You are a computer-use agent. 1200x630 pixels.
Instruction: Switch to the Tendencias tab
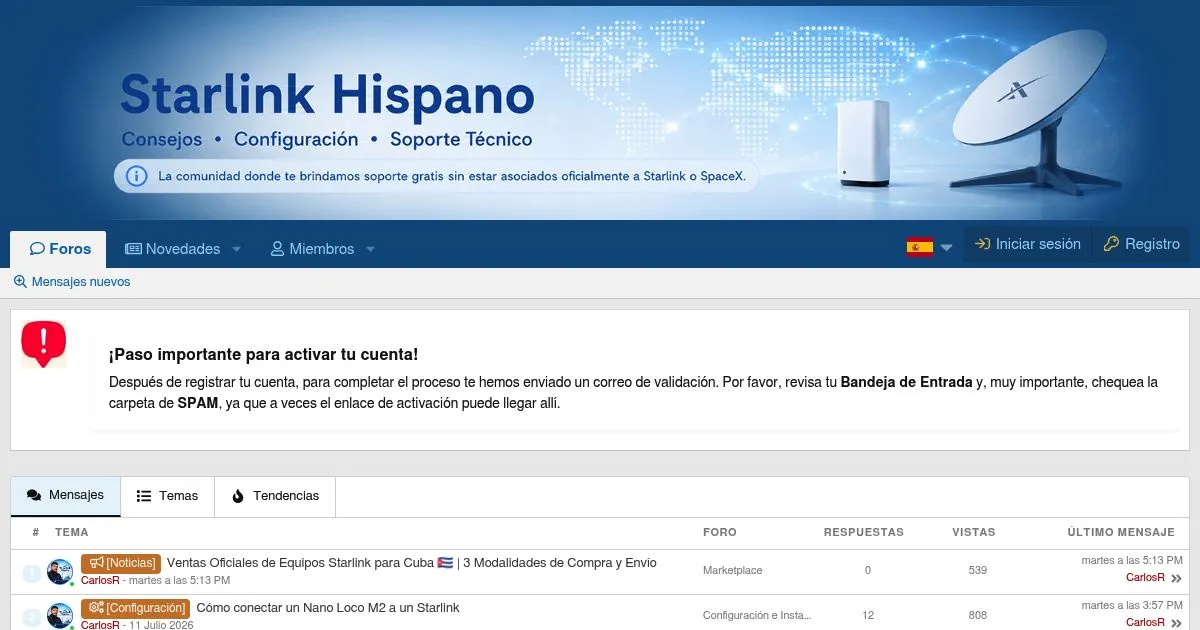[x=275, y=496]
